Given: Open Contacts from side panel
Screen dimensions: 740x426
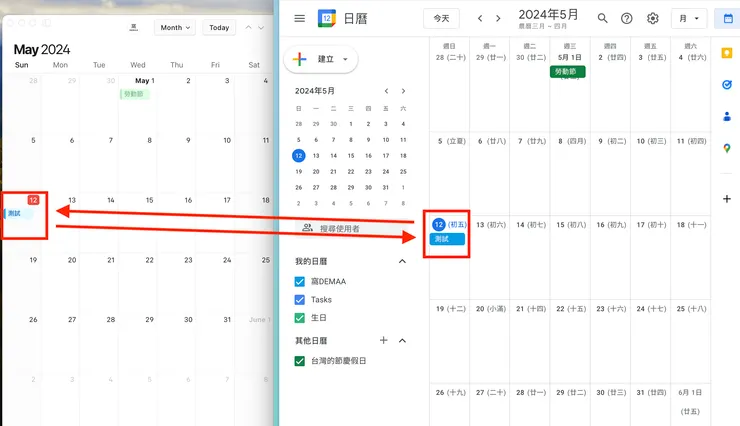Looking at the screenshot, I should point(727,116).
